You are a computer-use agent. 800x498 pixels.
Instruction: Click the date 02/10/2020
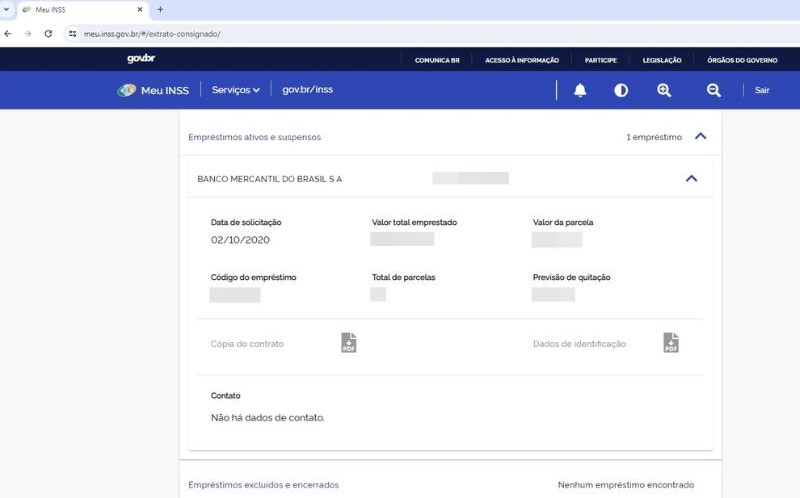[x=240, y=240]
